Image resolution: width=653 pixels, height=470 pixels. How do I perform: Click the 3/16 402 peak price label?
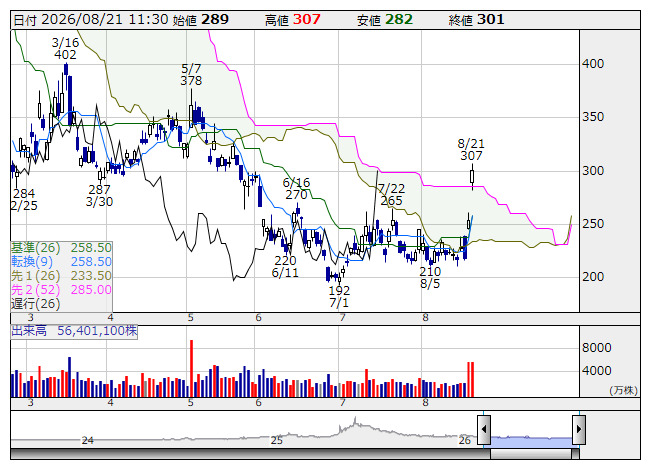coord(65,48)
